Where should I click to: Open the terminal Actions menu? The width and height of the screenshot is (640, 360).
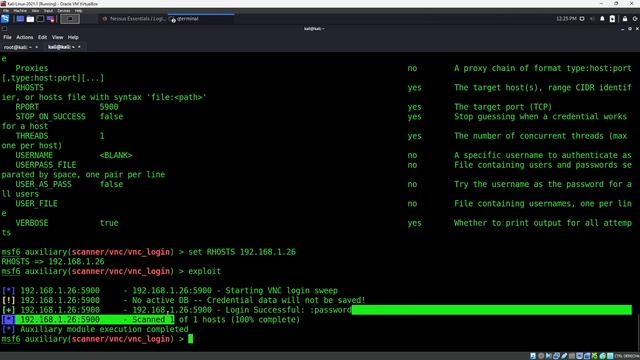24,37
